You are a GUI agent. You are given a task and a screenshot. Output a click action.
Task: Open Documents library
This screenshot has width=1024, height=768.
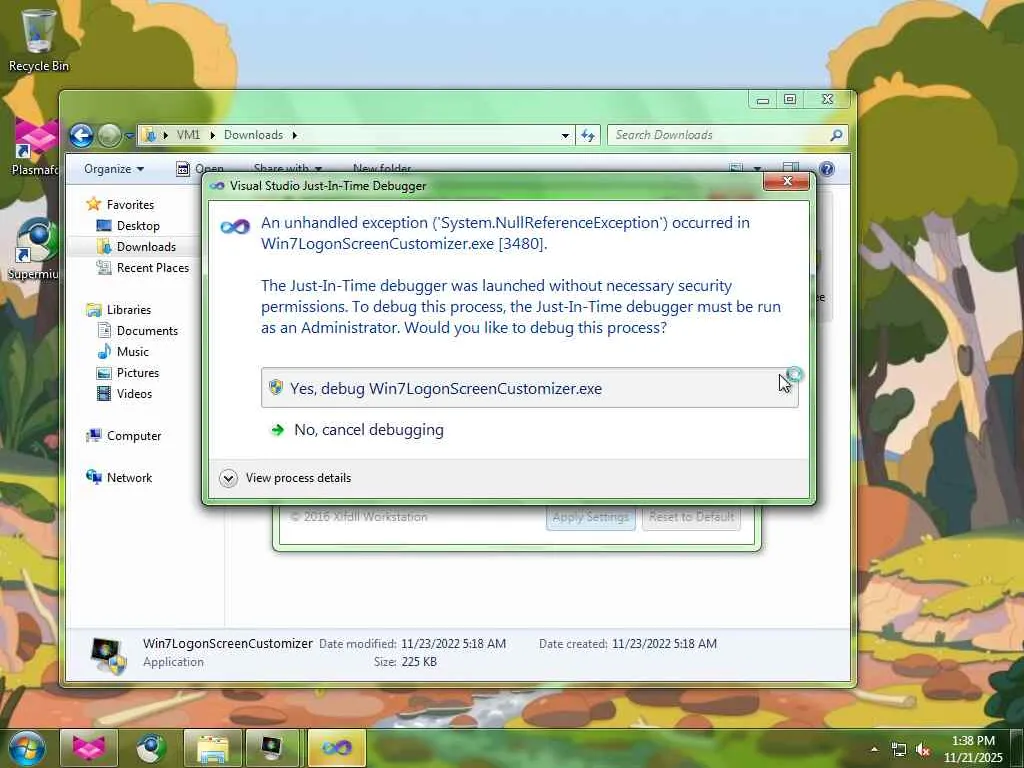tap(147, 330)
